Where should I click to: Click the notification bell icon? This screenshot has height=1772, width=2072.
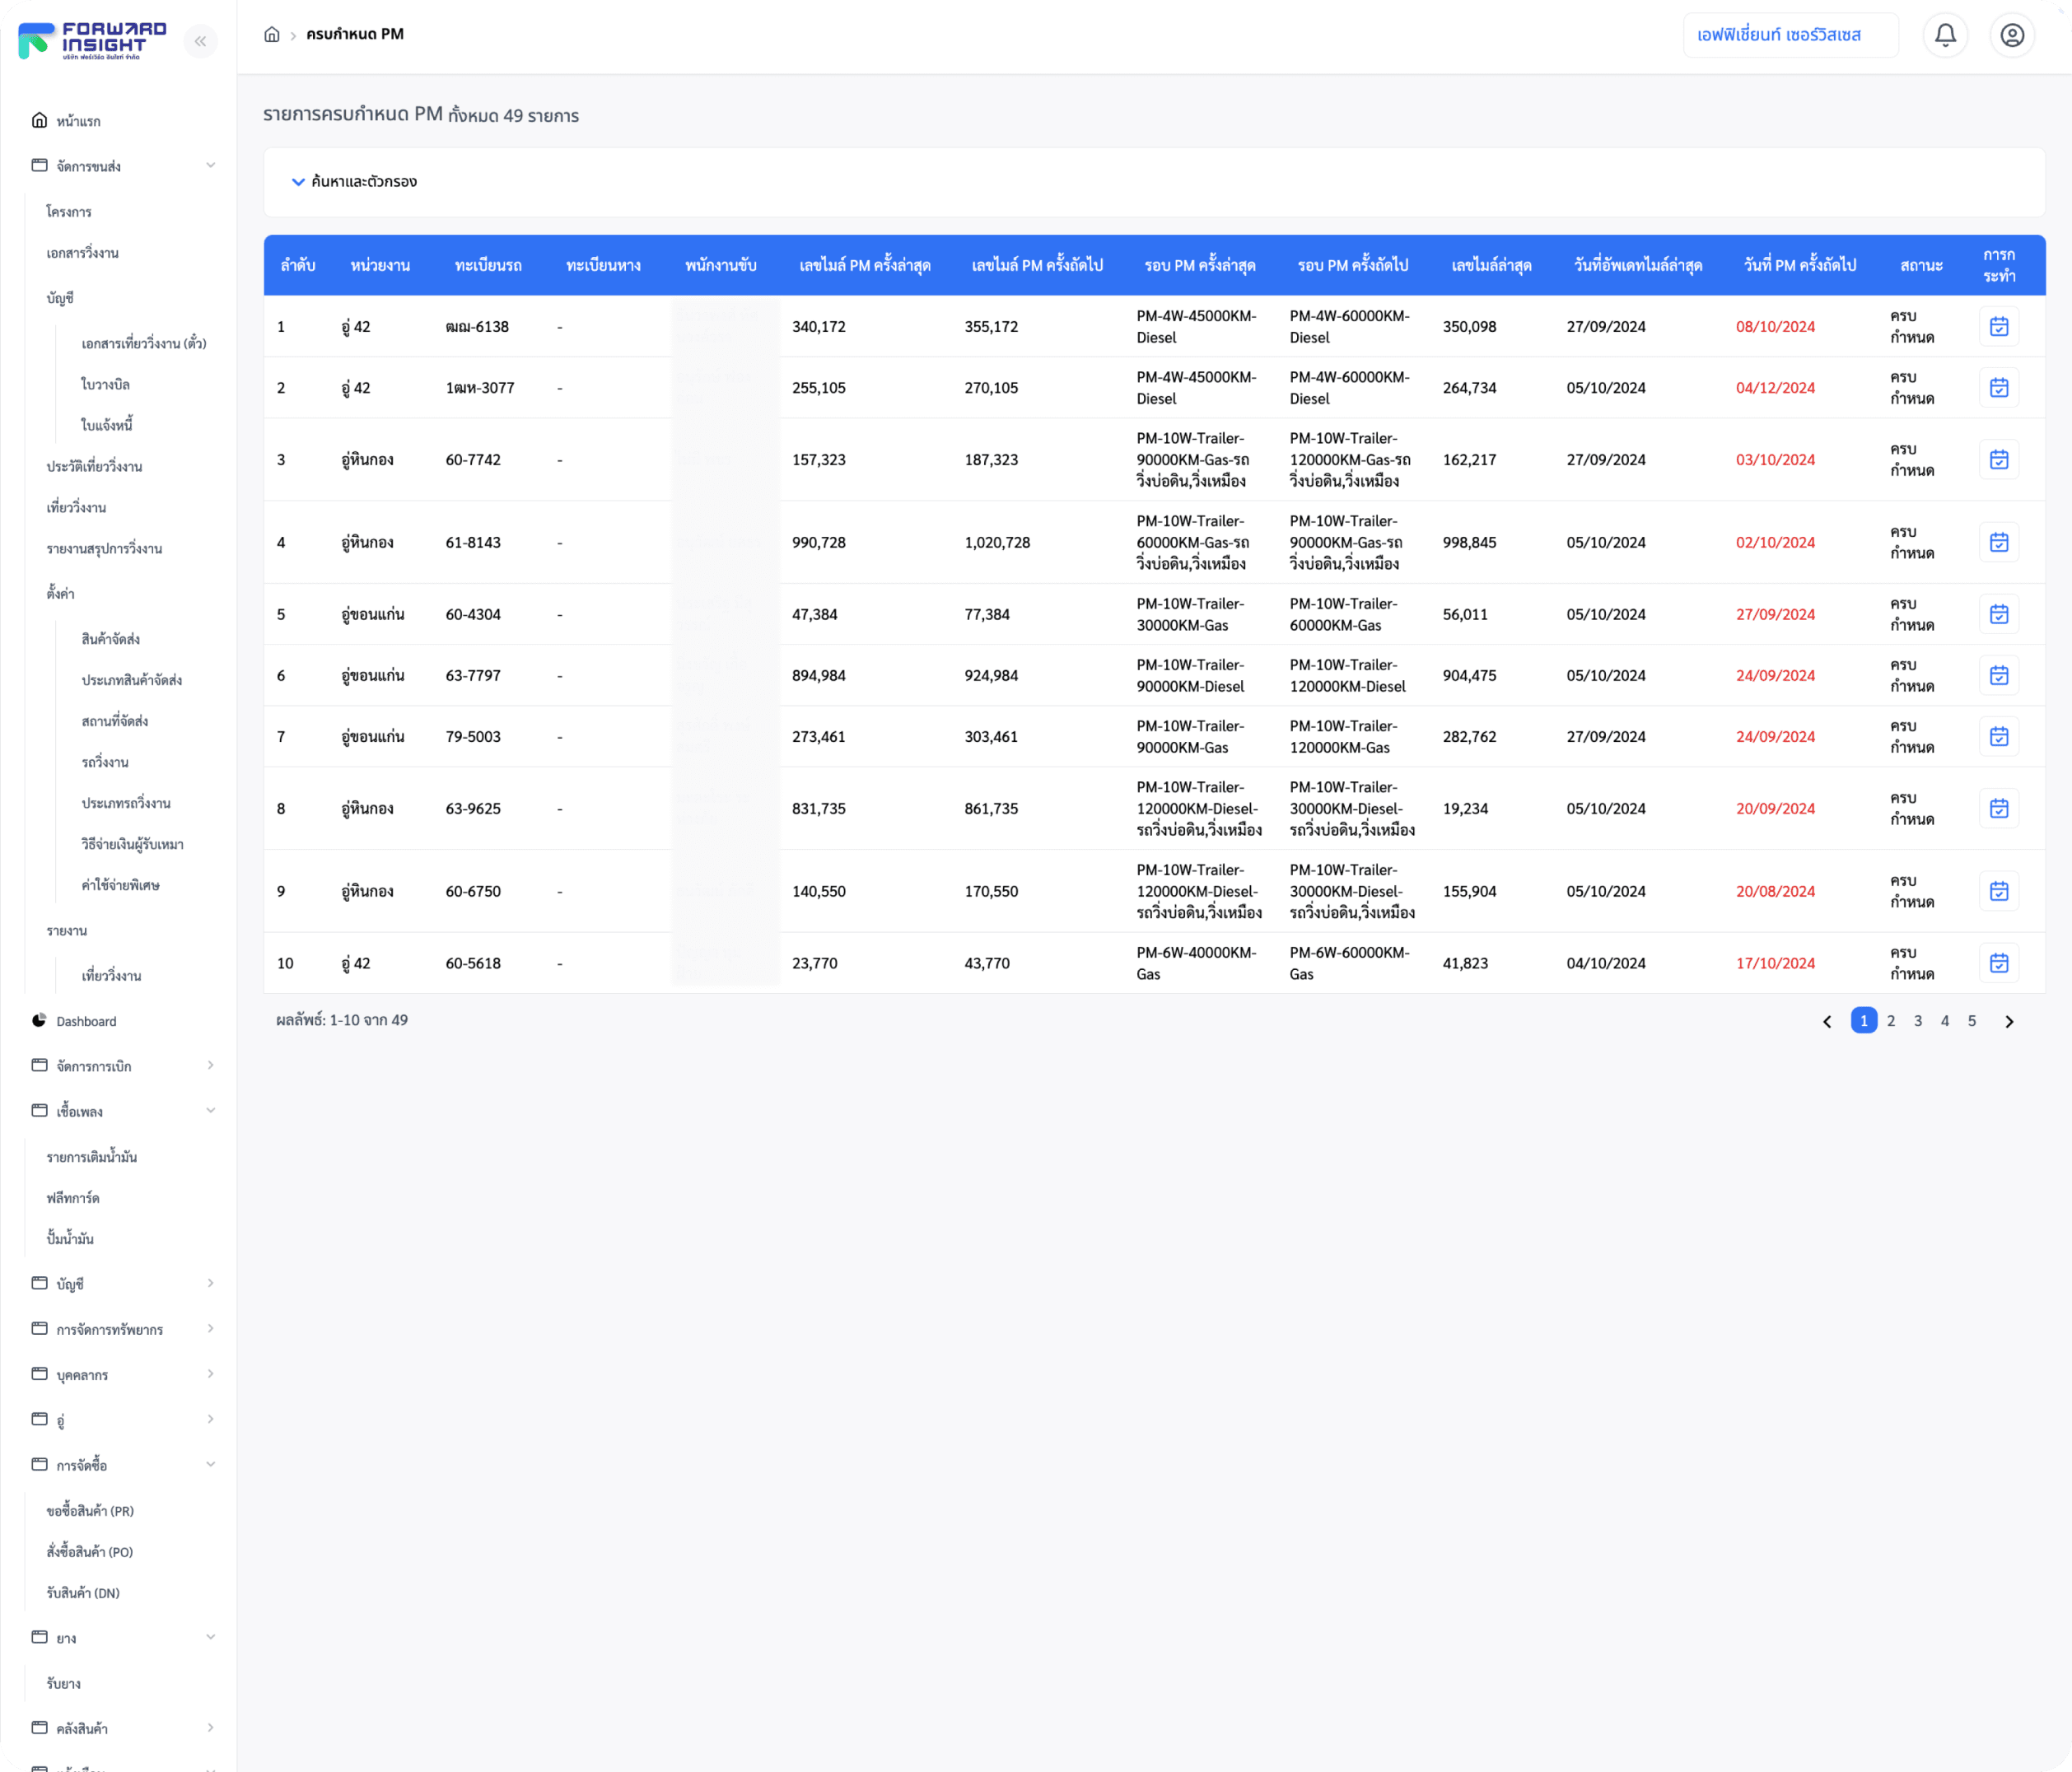1945,36
